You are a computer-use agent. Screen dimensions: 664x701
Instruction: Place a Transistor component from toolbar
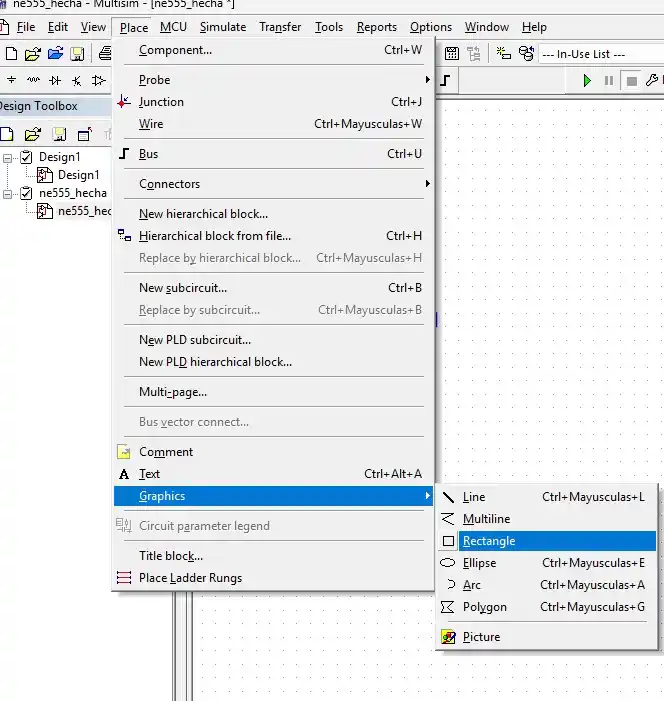click(77, 81)
